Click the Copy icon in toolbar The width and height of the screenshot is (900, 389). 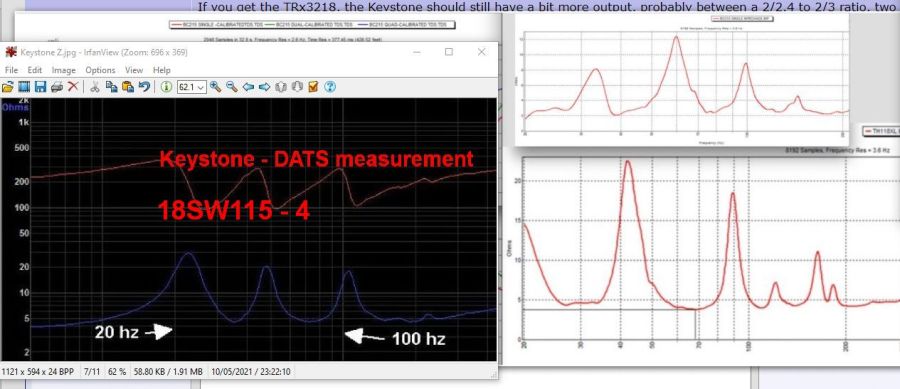pos(111,87)
